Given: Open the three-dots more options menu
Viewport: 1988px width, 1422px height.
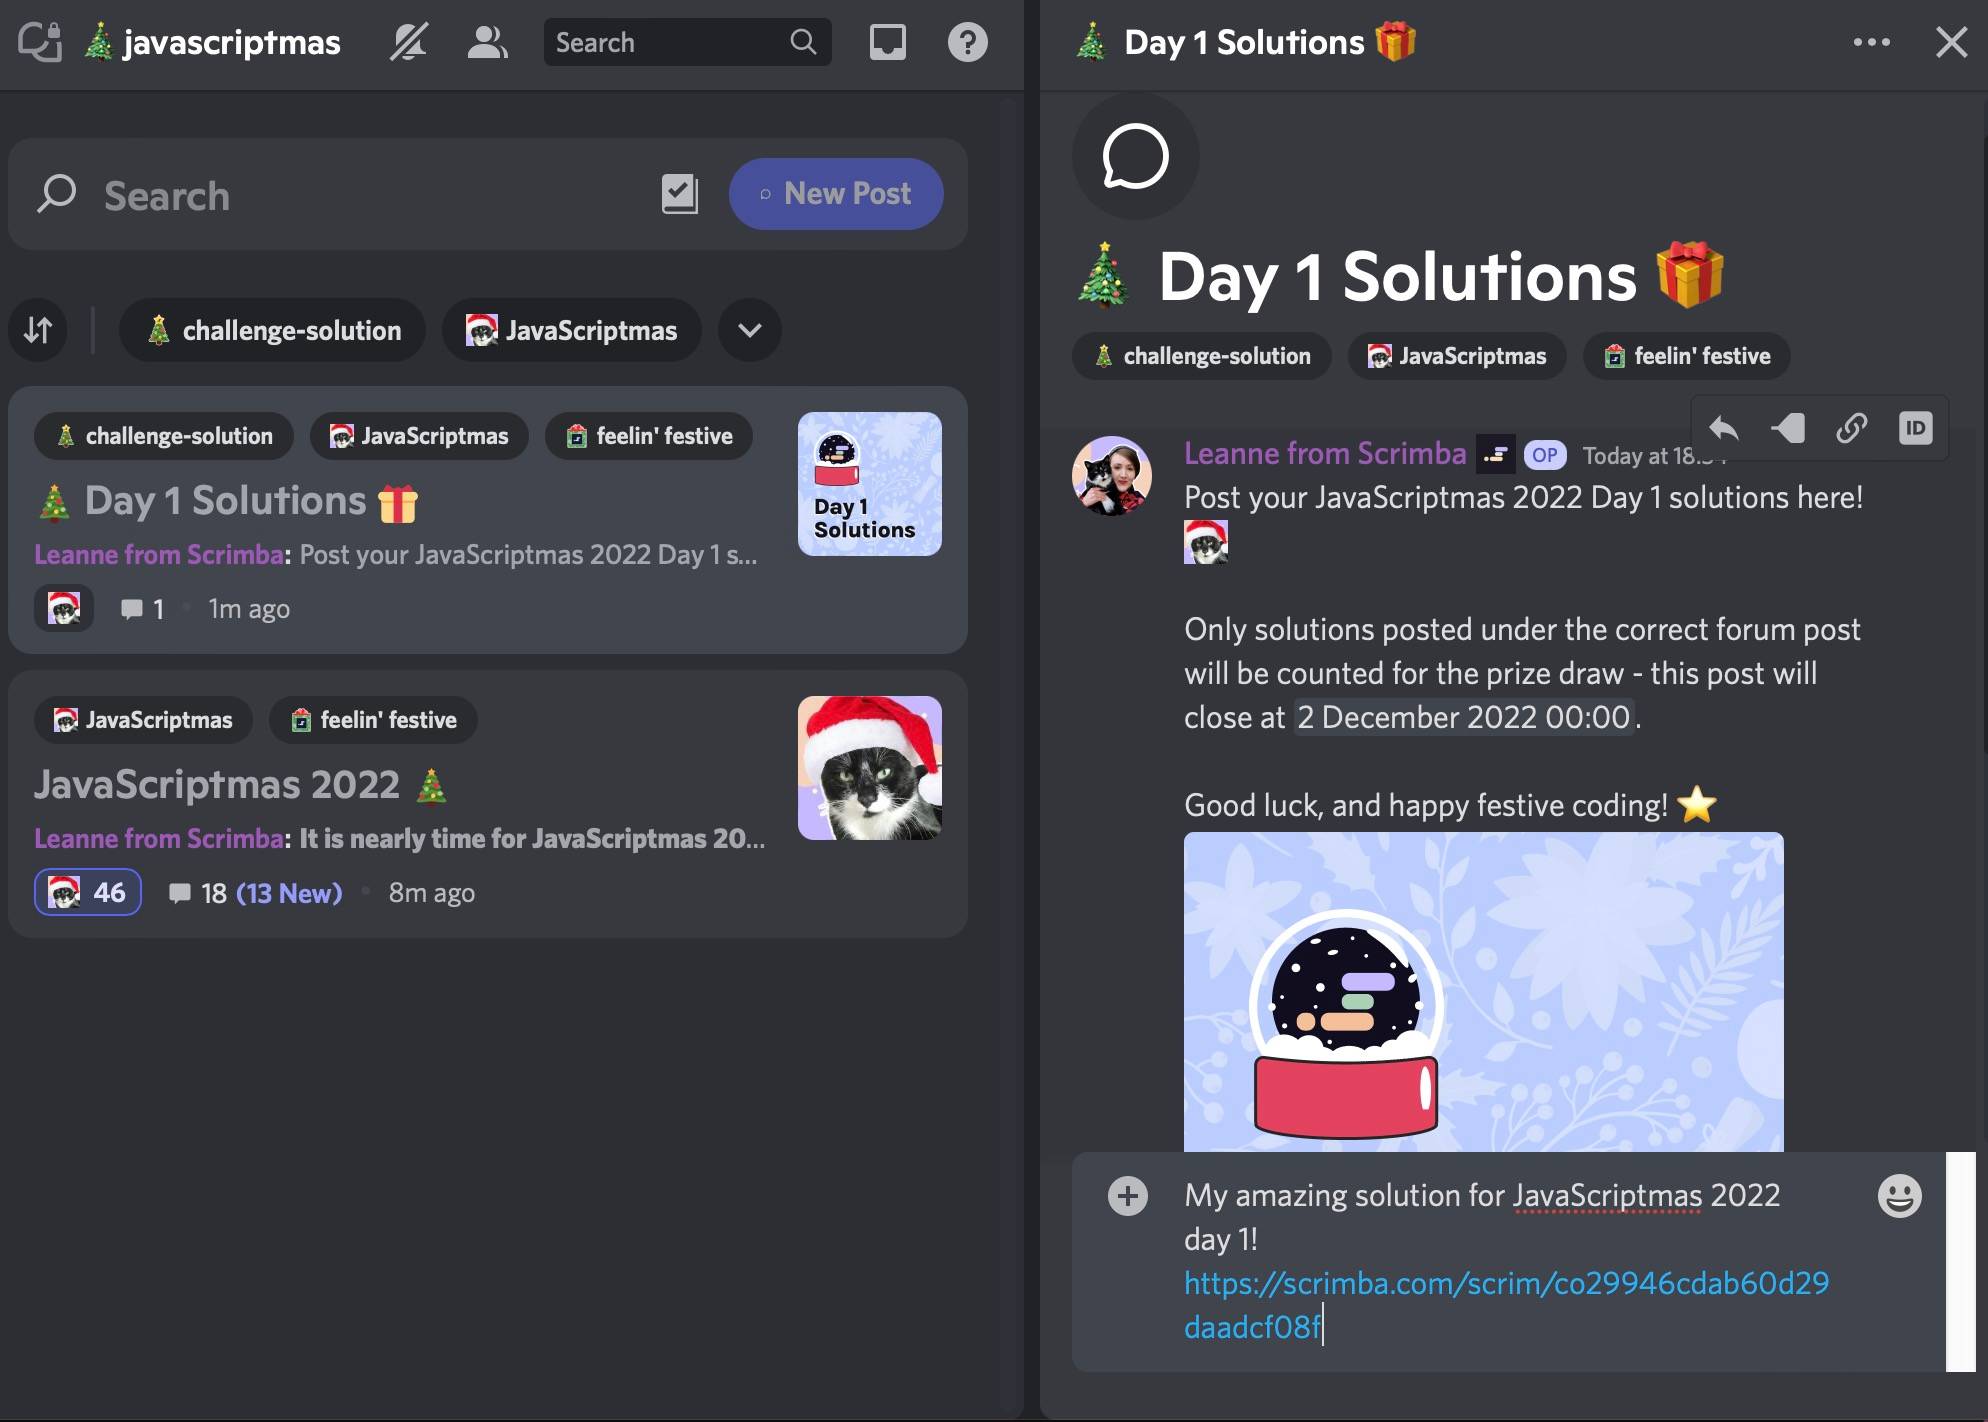Looking at the screenshot, I should 1871,42.
